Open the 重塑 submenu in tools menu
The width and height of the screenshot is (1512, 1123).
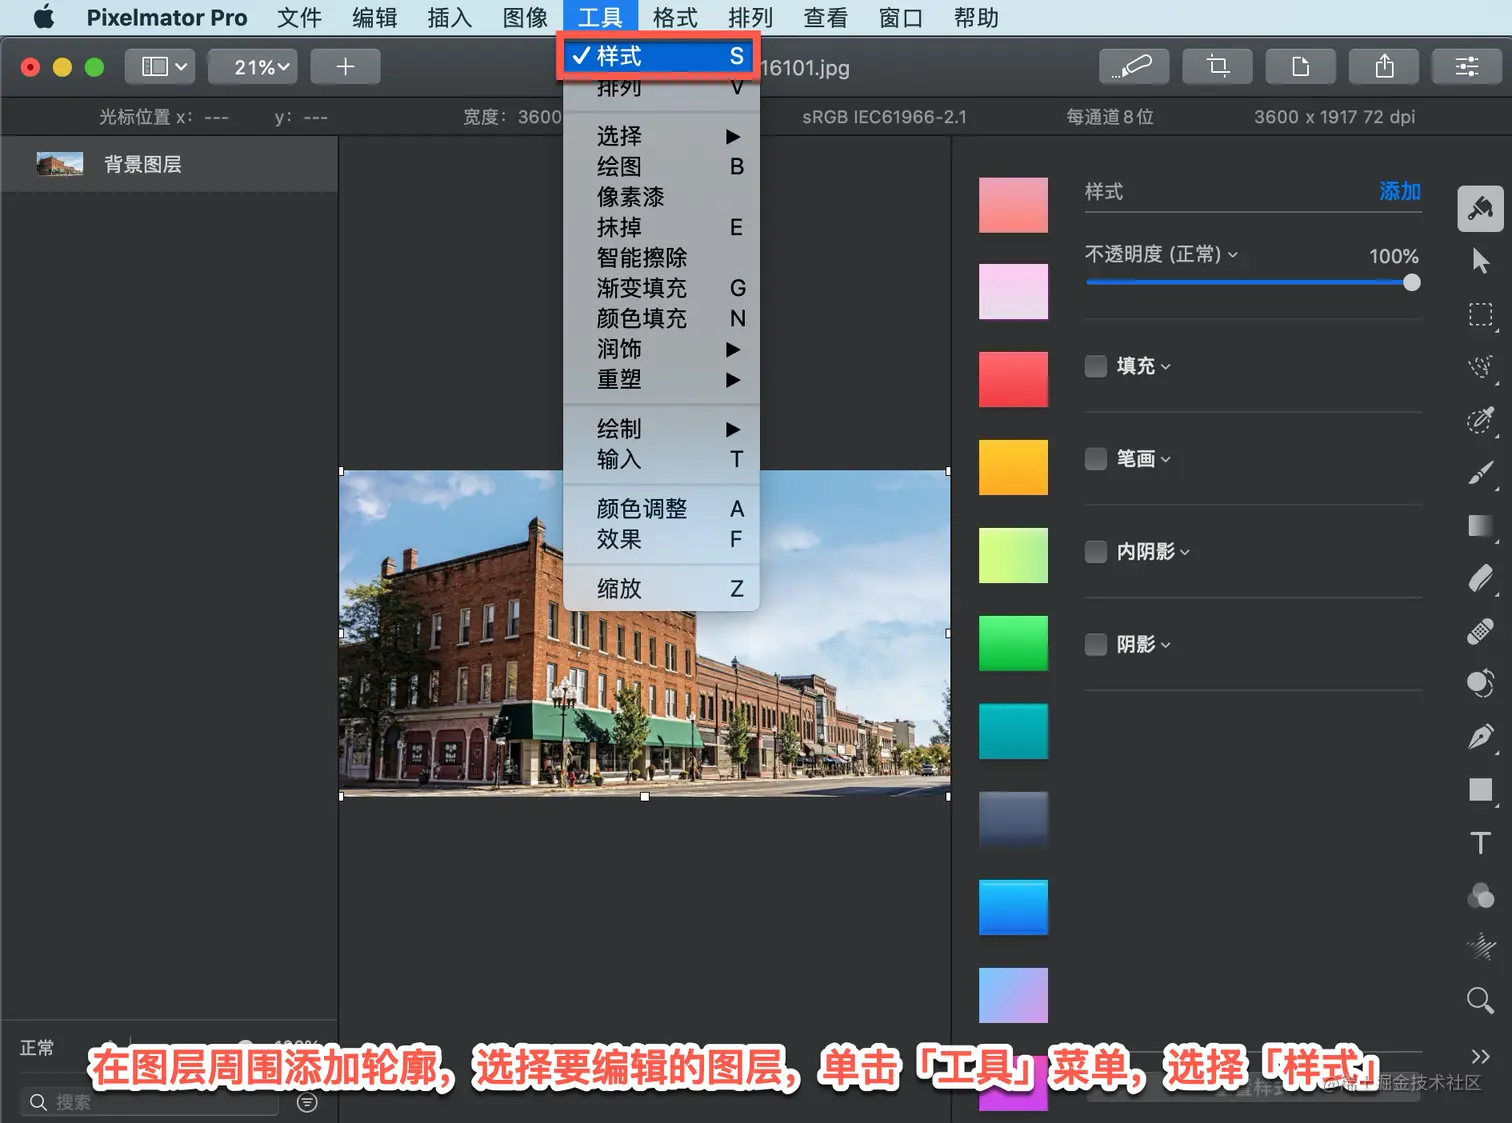click(661, 380)
